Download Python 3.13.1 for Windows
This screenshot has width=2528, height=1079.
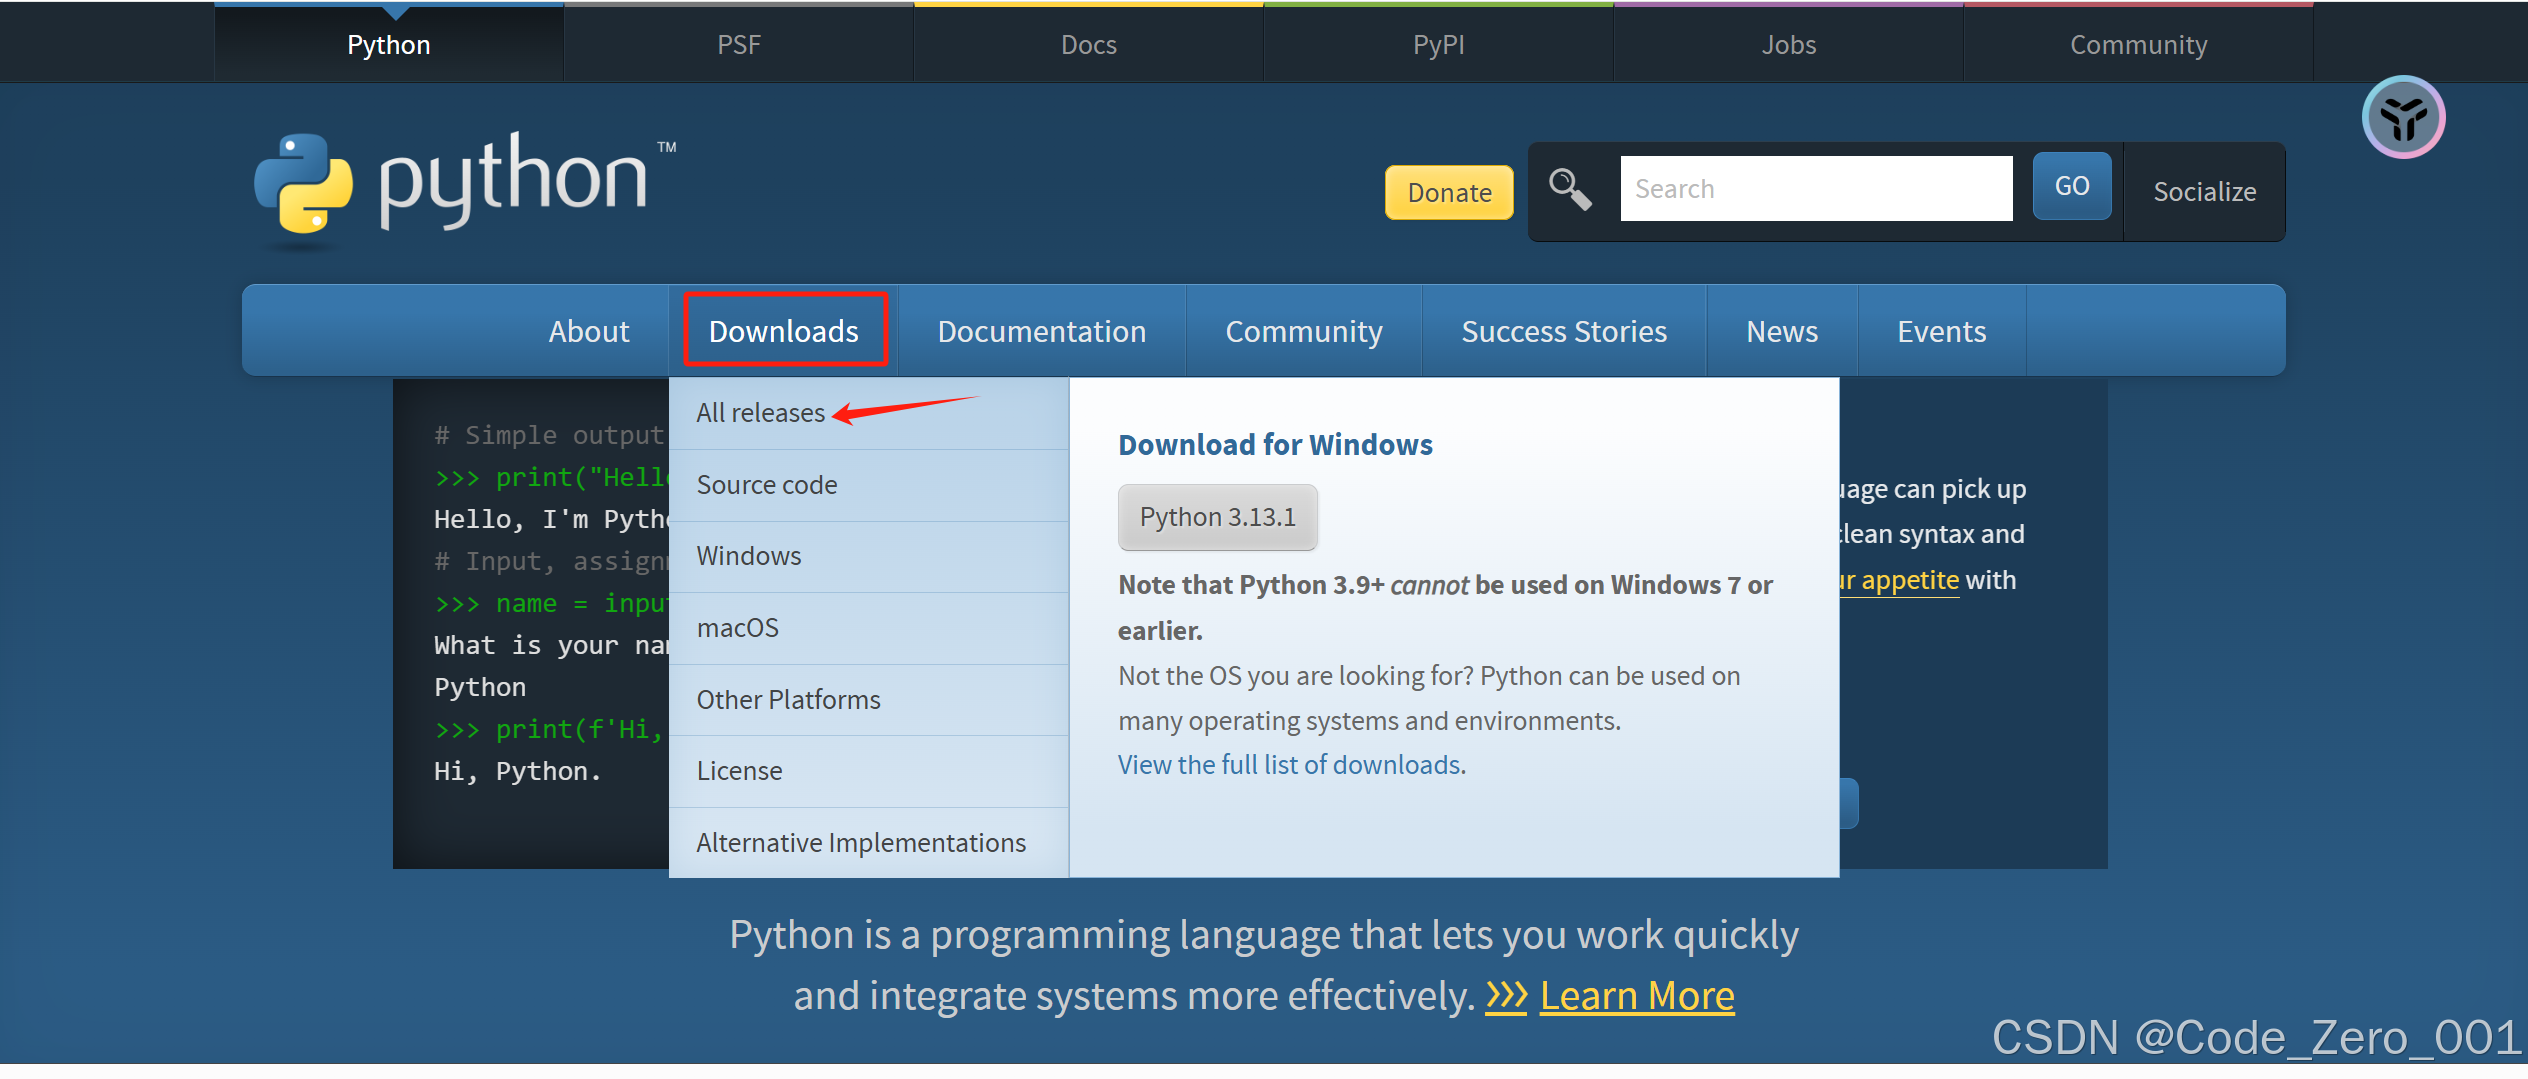(1217, 517)
